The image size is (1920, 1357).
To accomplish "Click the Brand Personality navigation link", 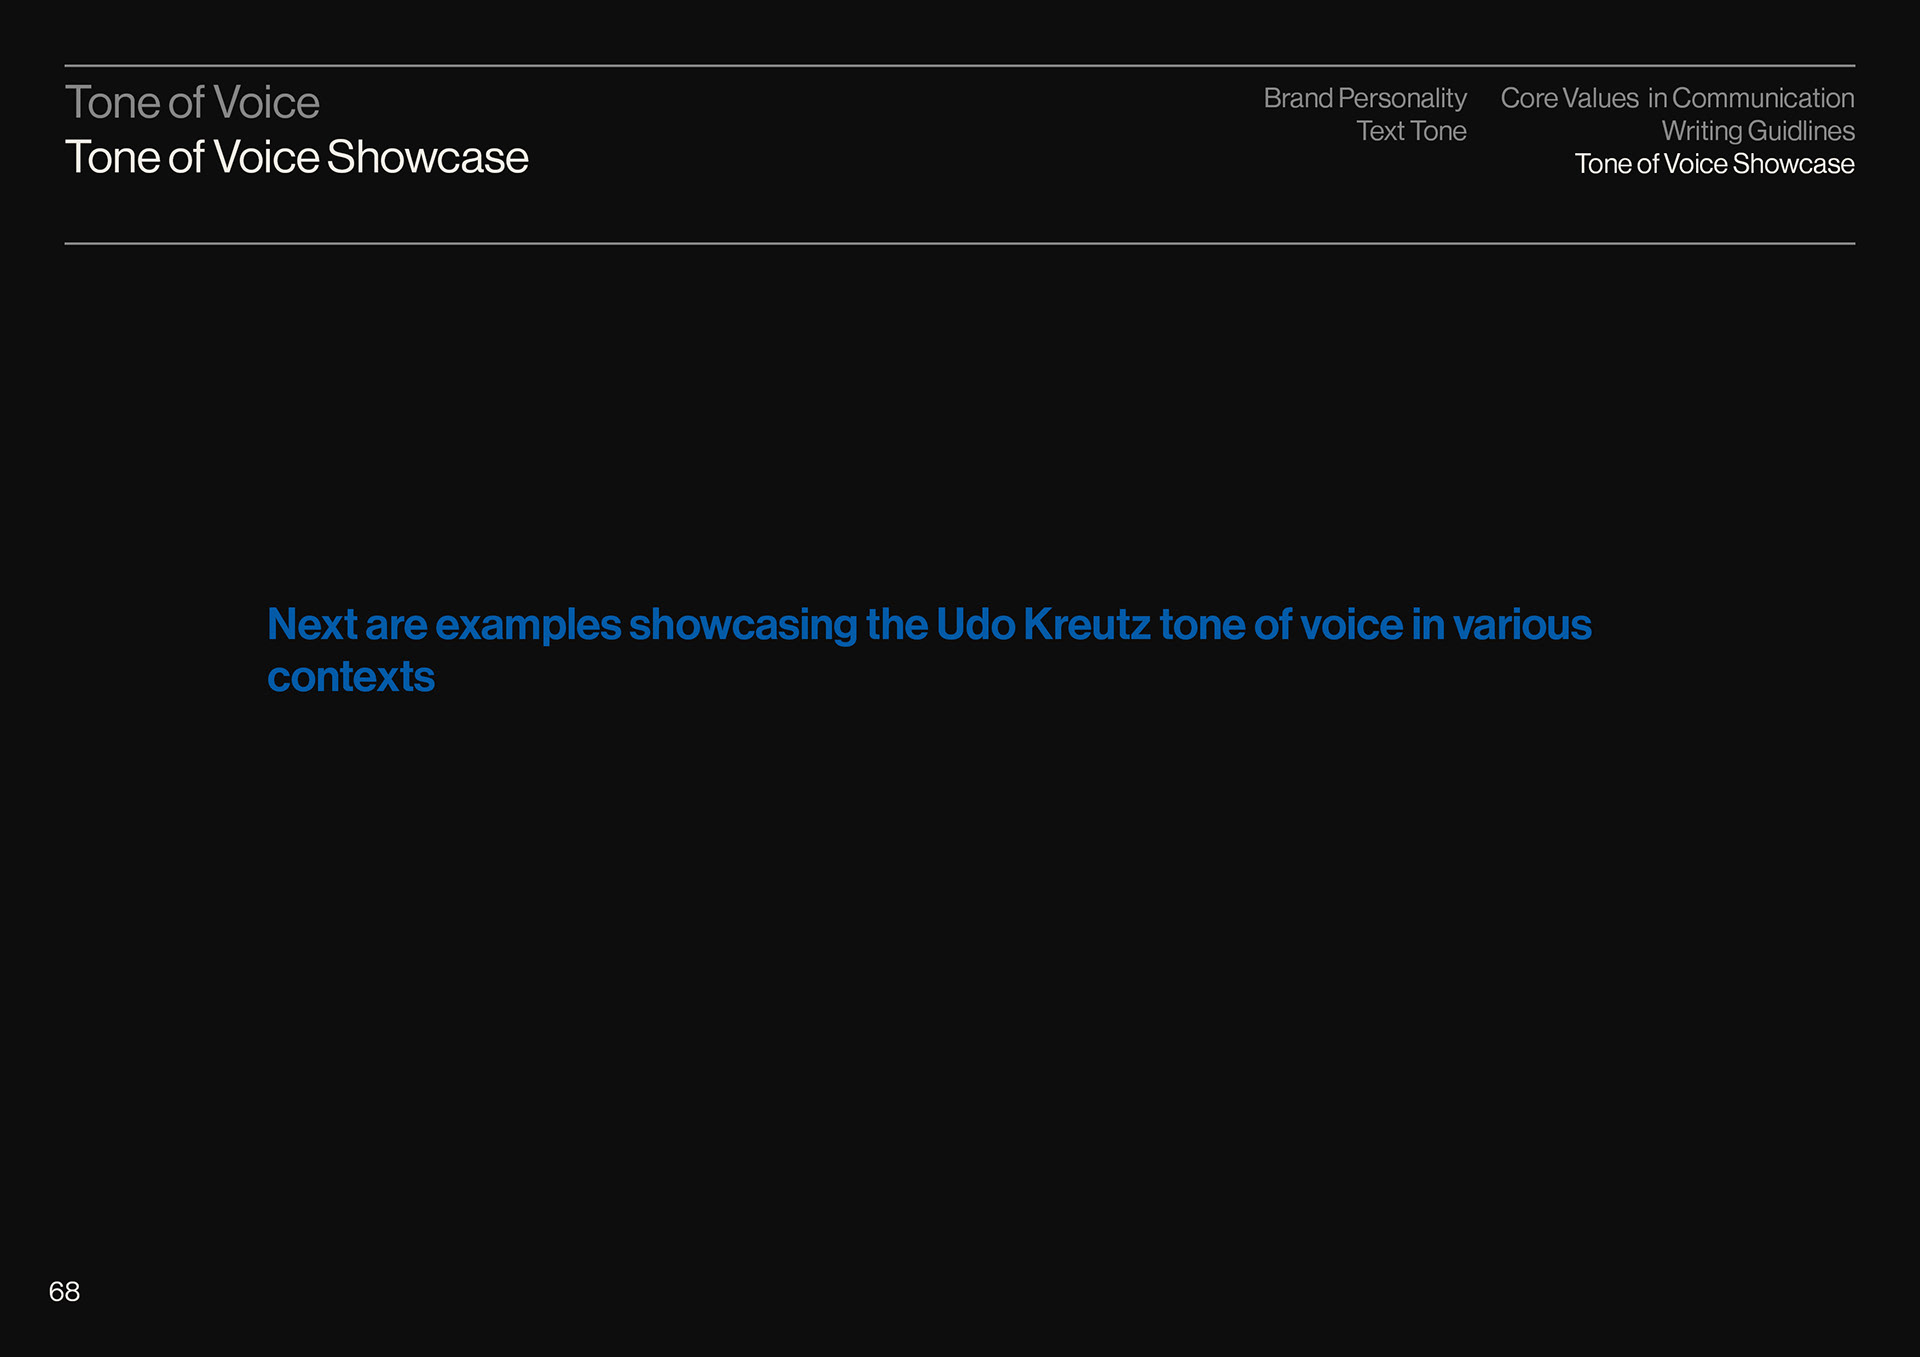I will click(x=1364, y=98).
